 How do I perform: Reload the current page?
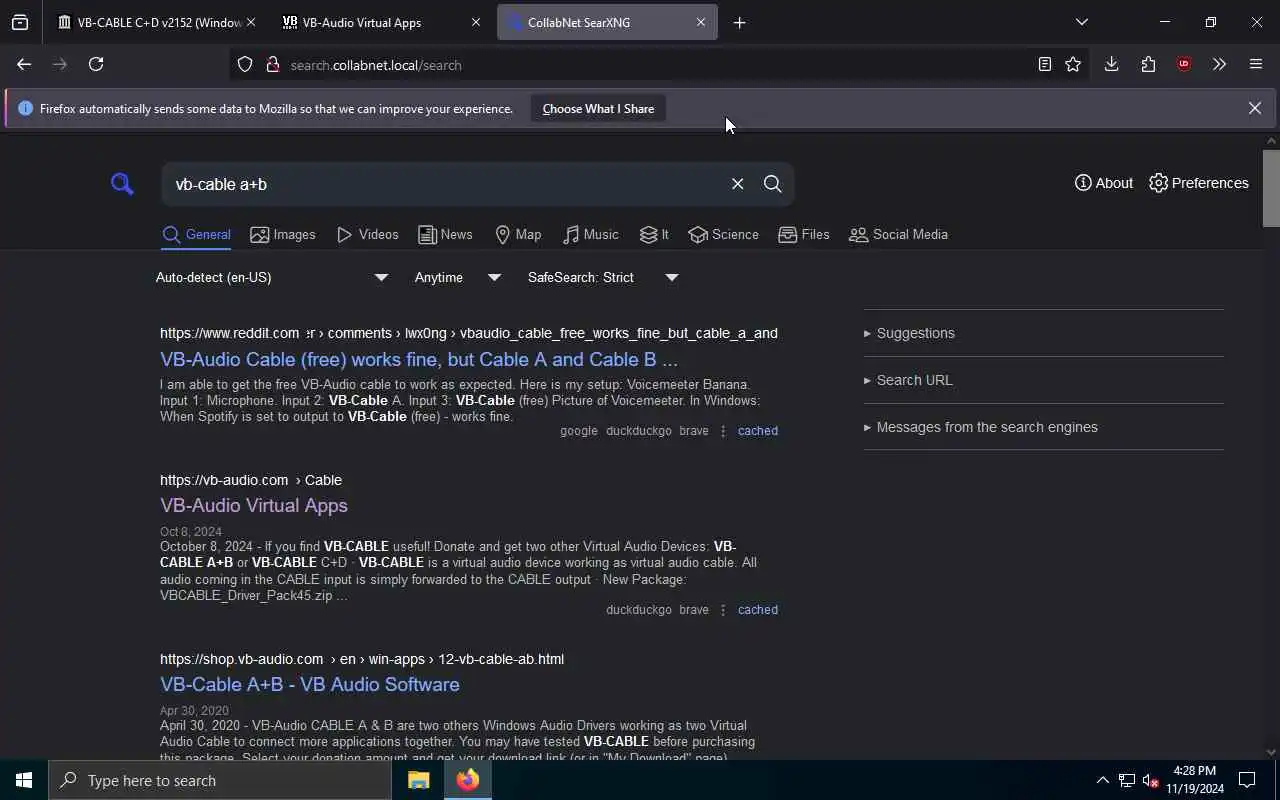(96, 64)
